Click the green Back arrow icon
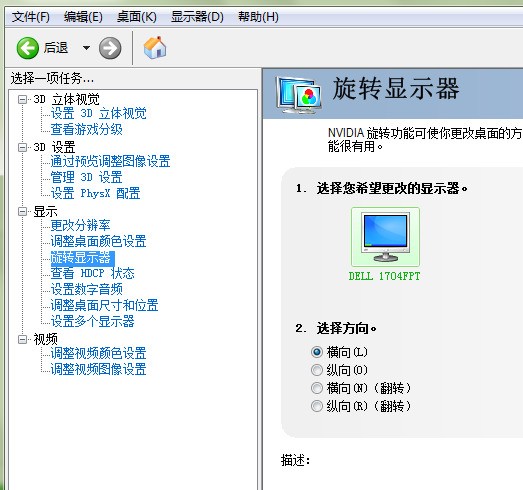The width and height of the screenshot is (523, 490). [x=28, y=48]
